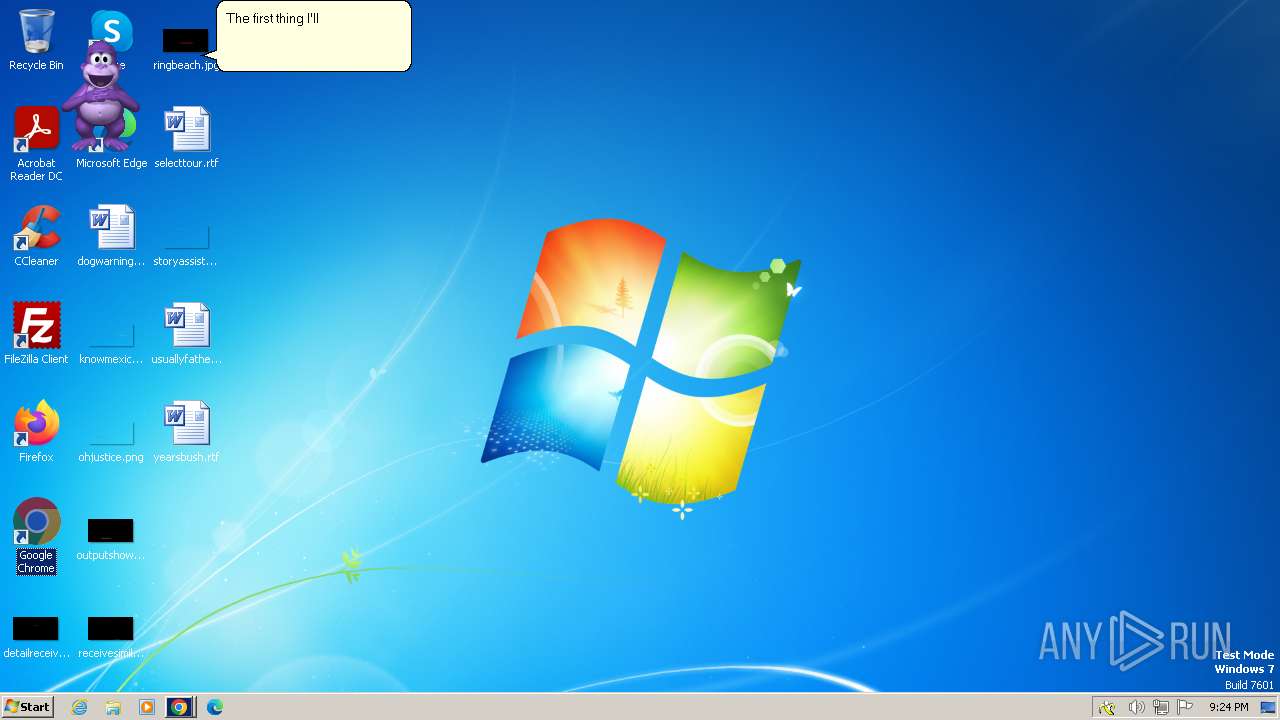
Task: Select the Firefox desktop shortcut
Action: [x=36, y=431]
